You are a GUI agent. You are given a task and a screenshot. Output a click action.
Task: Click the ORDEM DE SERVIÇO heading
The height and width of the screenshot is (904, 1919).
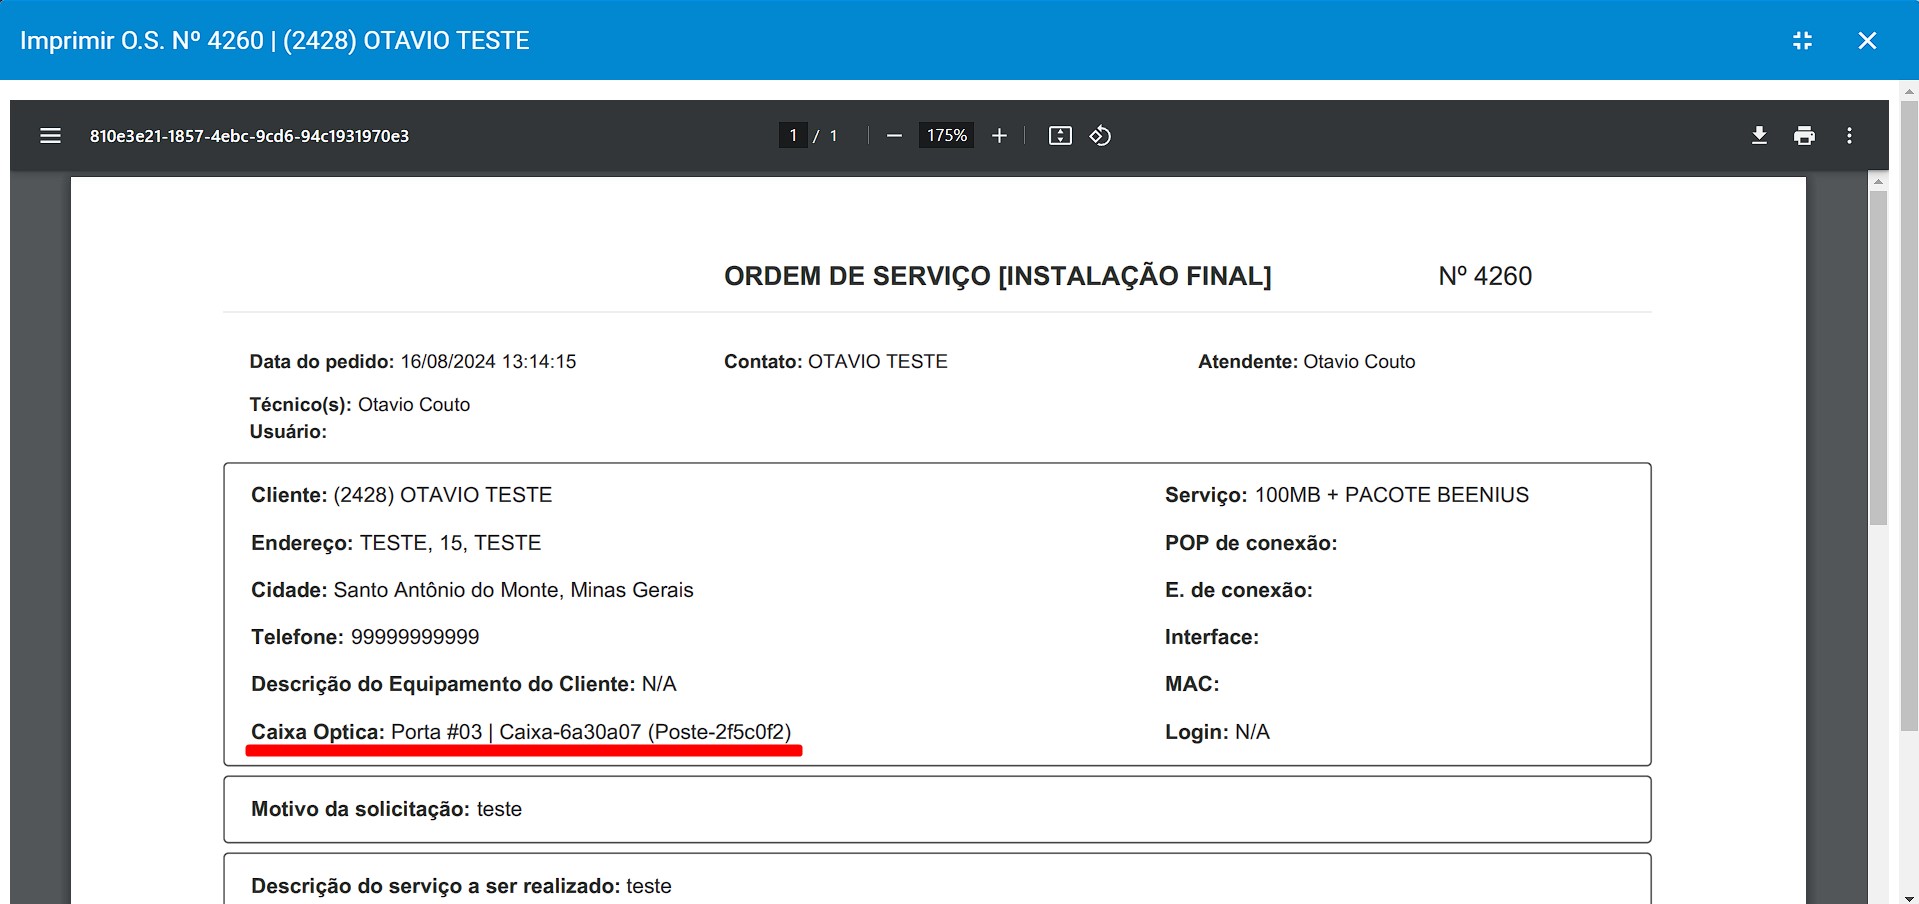click(997, 276)
